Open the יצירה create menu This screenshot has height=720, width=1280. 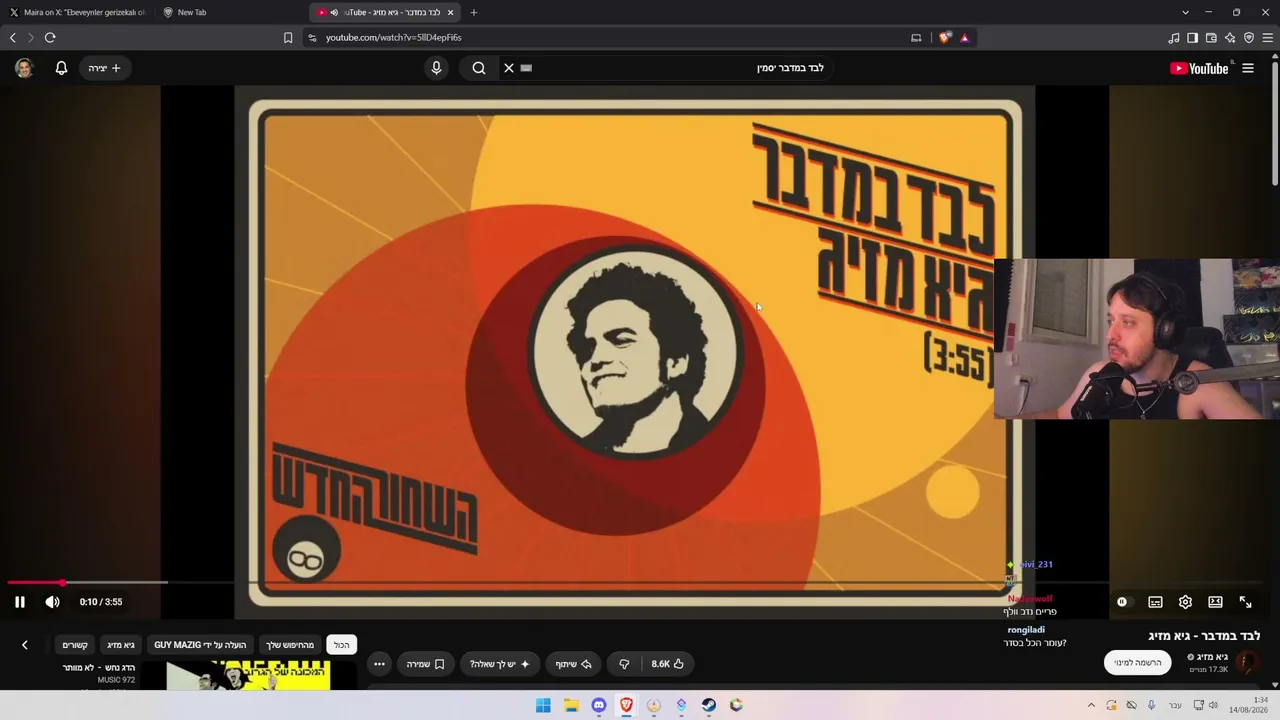point(105,68)
